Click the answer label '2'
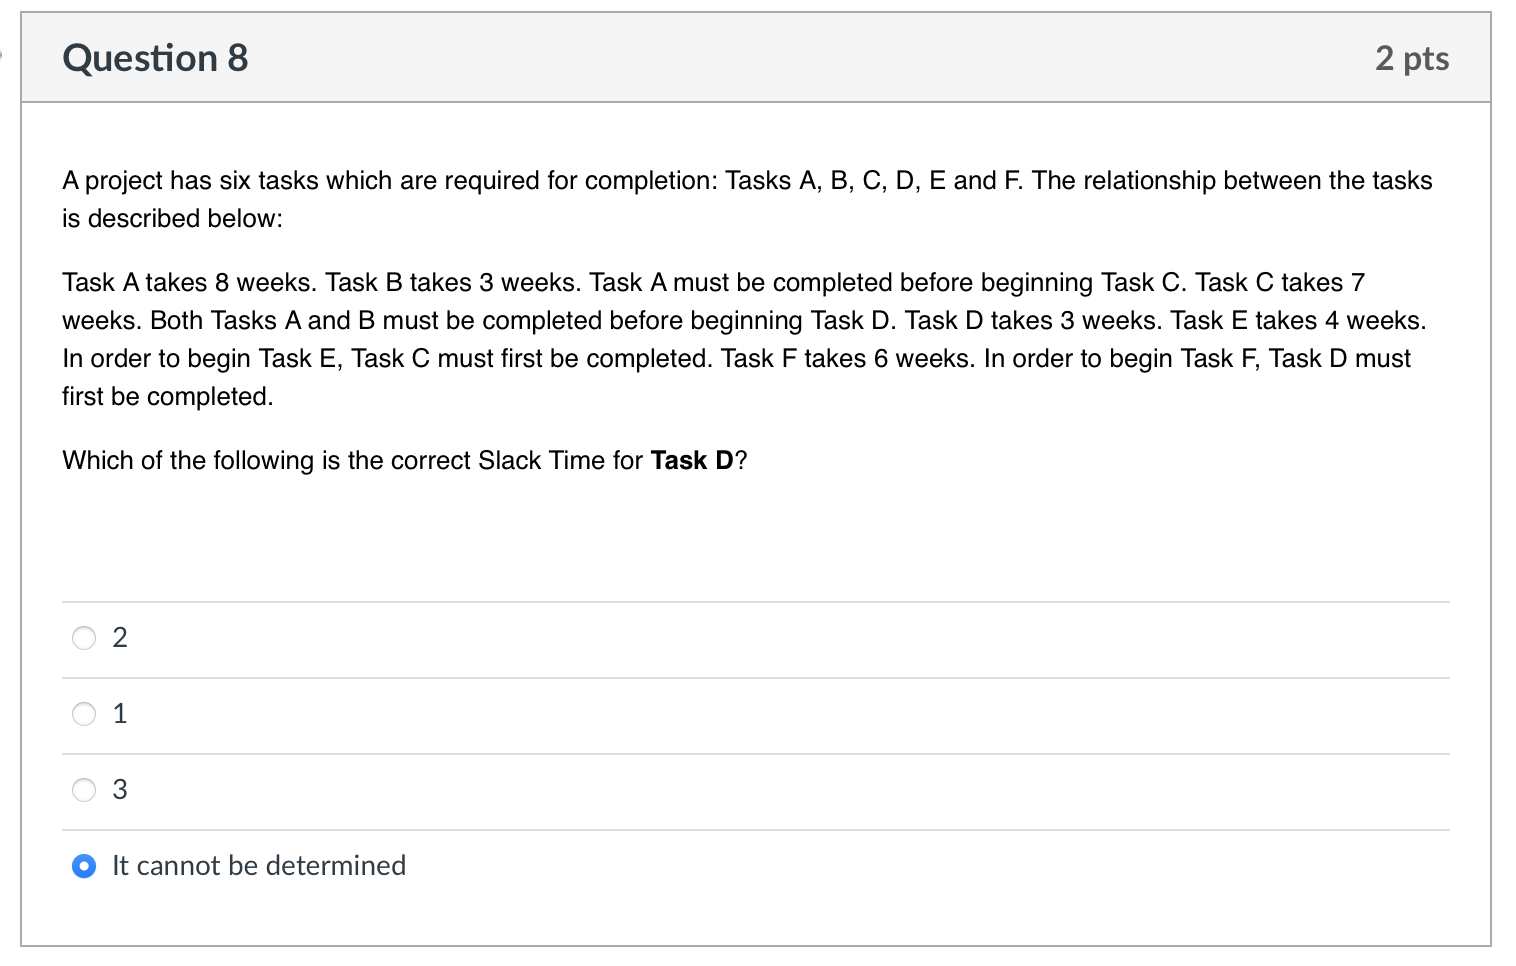The width and height of the screenshot is (1516, 966). tap(120, 637)
